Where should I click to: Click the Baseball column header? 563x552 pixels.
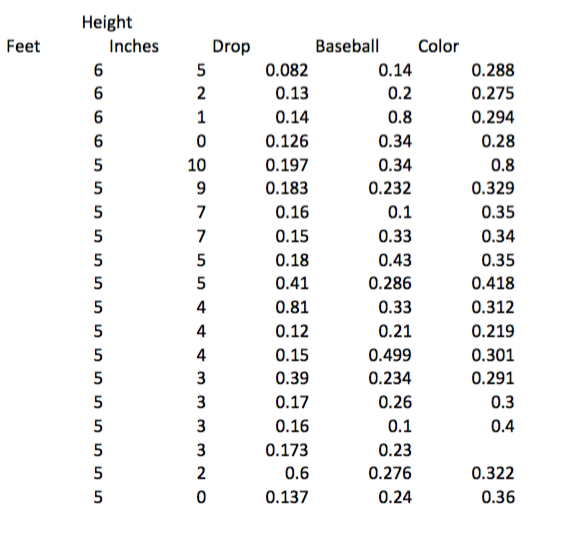point(347,47)
